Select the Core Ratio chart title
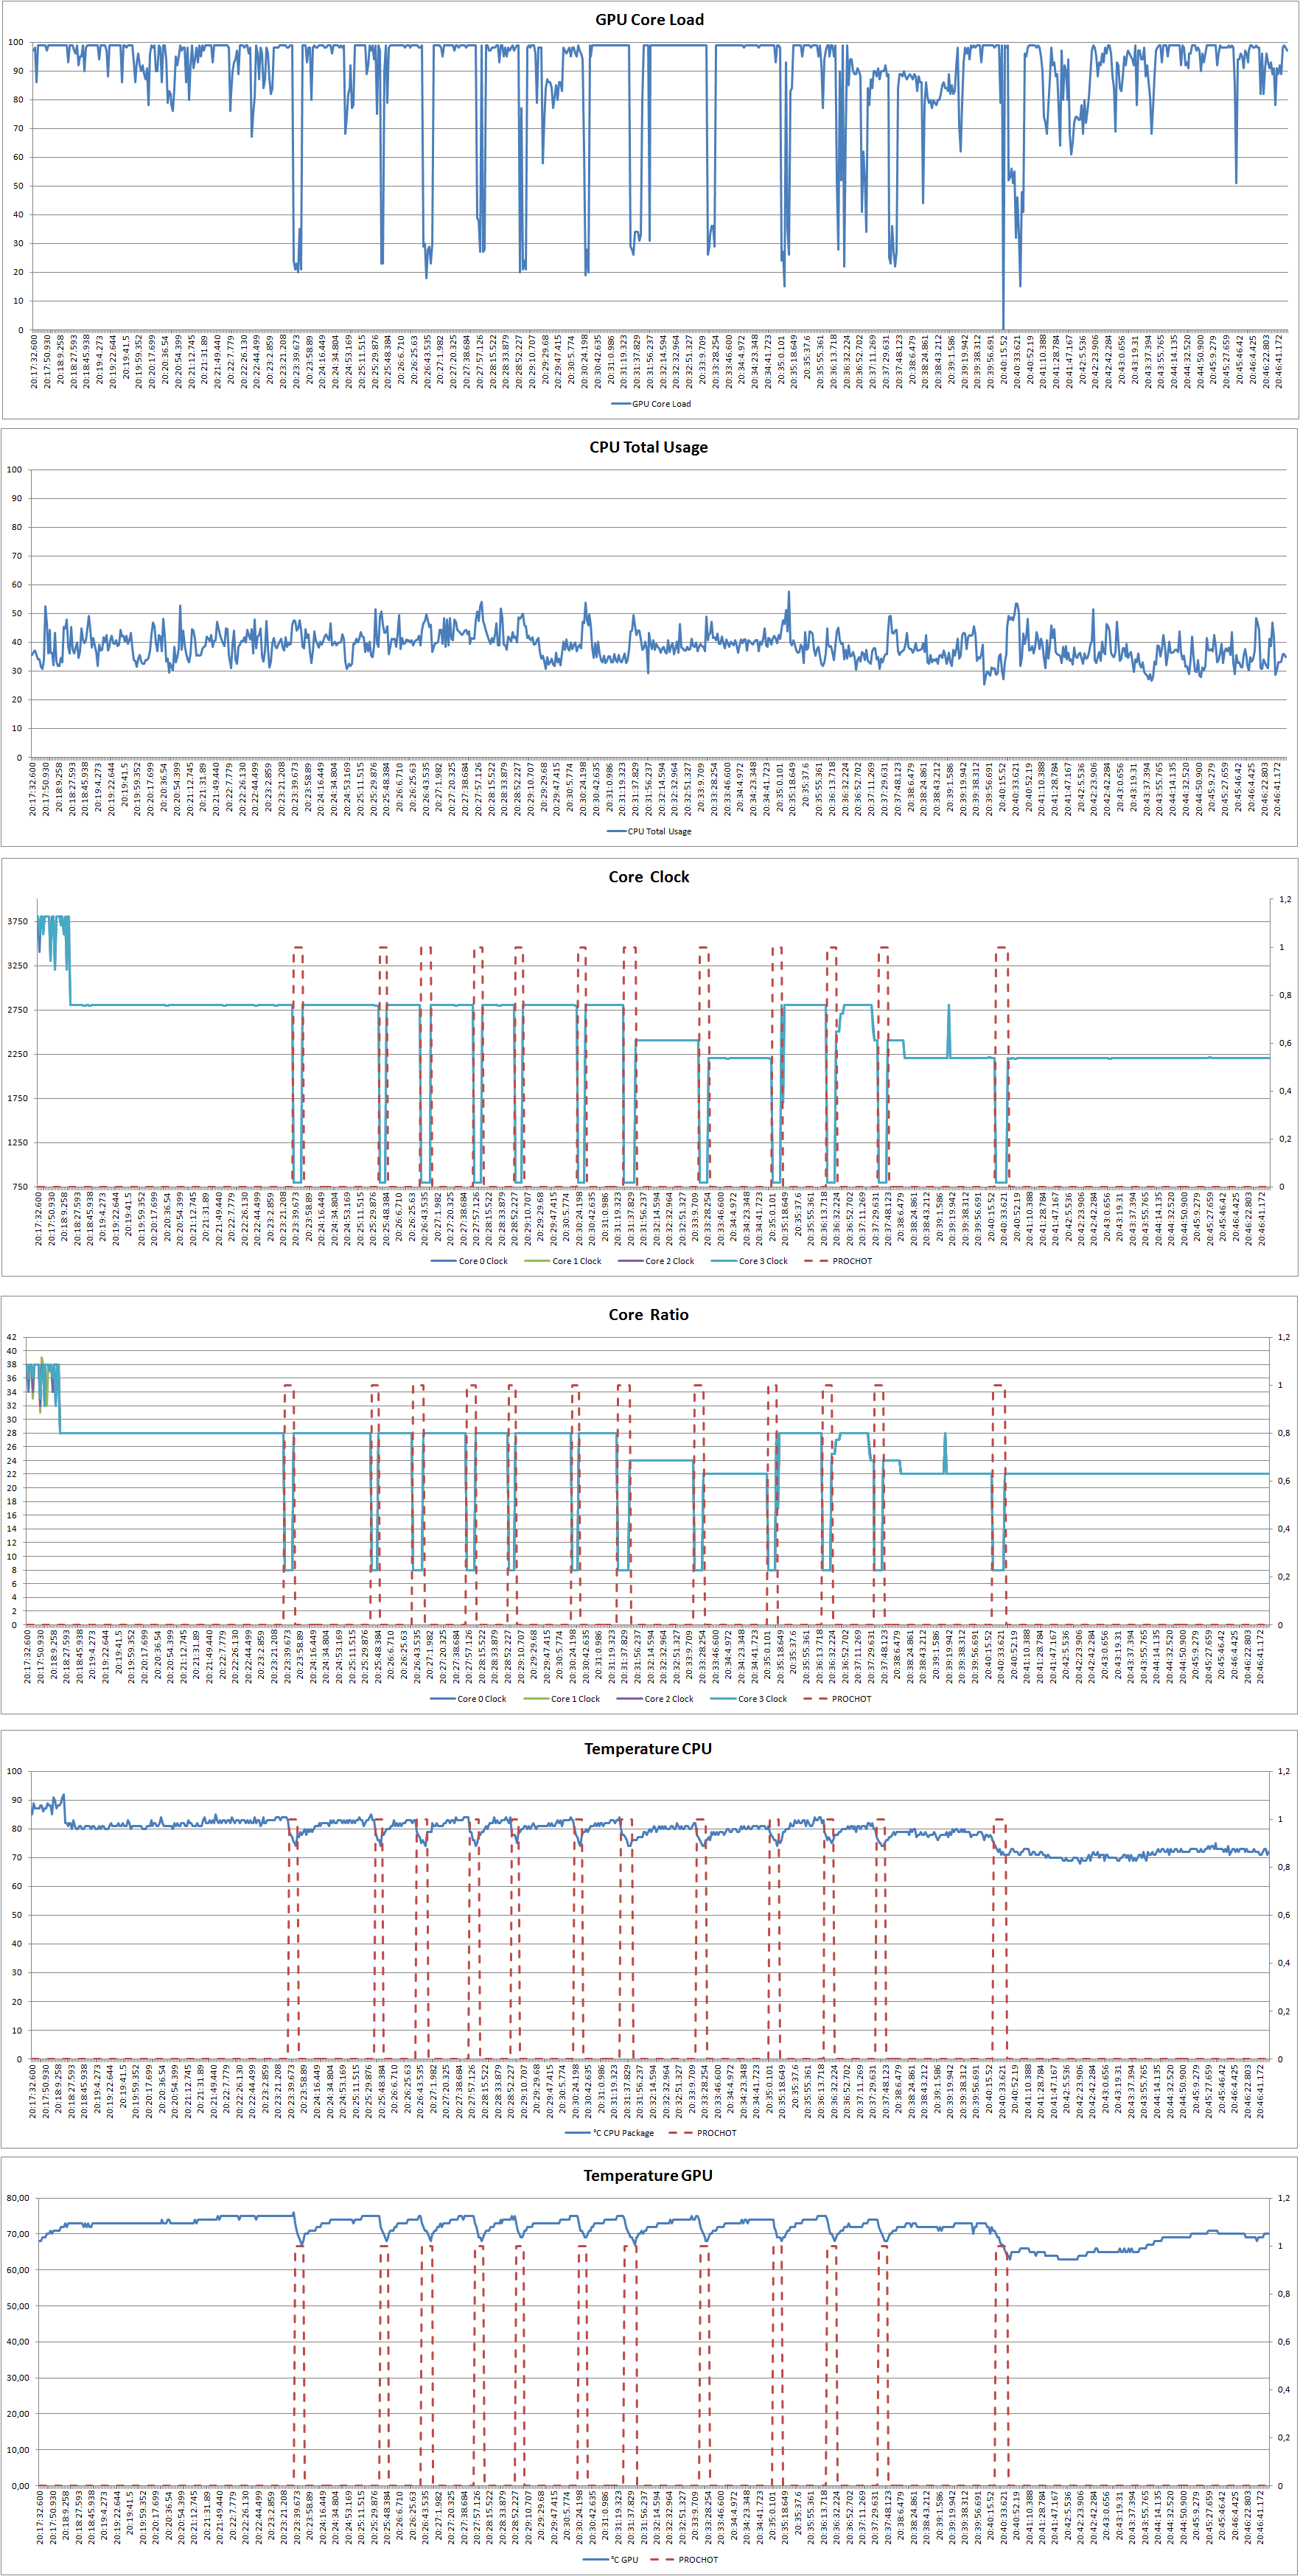The image size is (1300, 2576). 648,1314
